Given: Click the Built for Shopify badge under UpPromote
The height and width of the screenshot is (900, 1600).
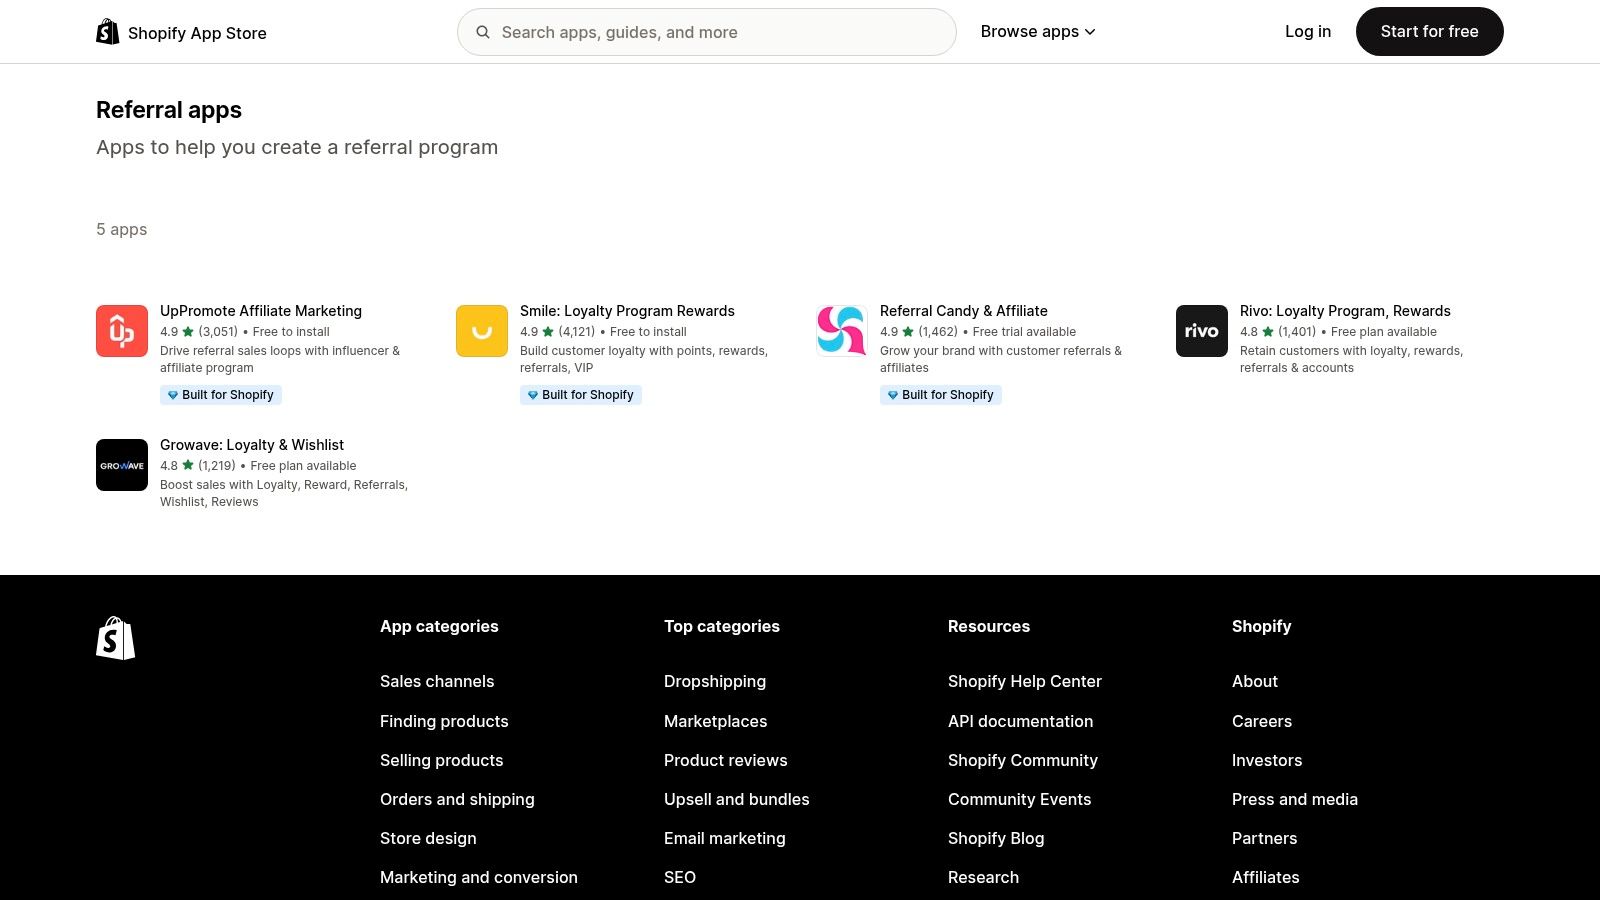Looking at the screenshot, I should [x=221, y=394].
